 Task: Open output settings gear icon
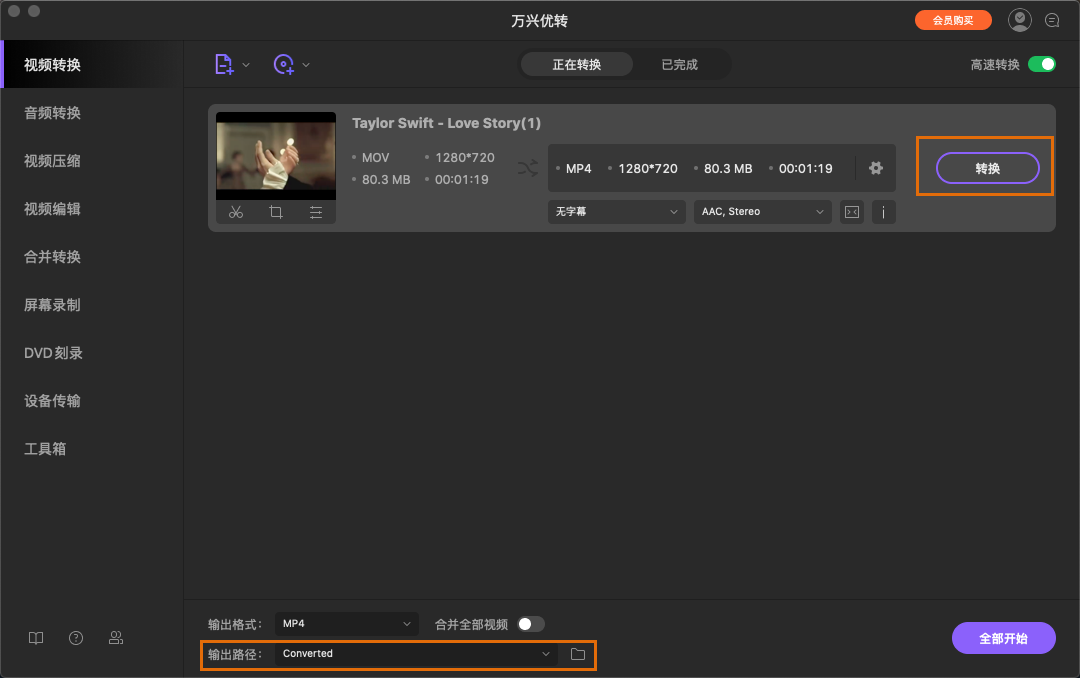click(x=876, y=168)
